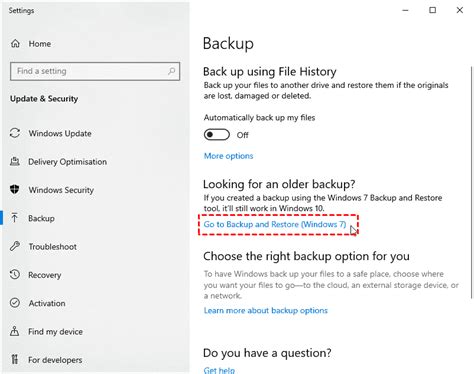Image resolution: width=474 pixels, height=374 pixels.
Task: Select Windows Security in sidebar
Action: [61, 190]
